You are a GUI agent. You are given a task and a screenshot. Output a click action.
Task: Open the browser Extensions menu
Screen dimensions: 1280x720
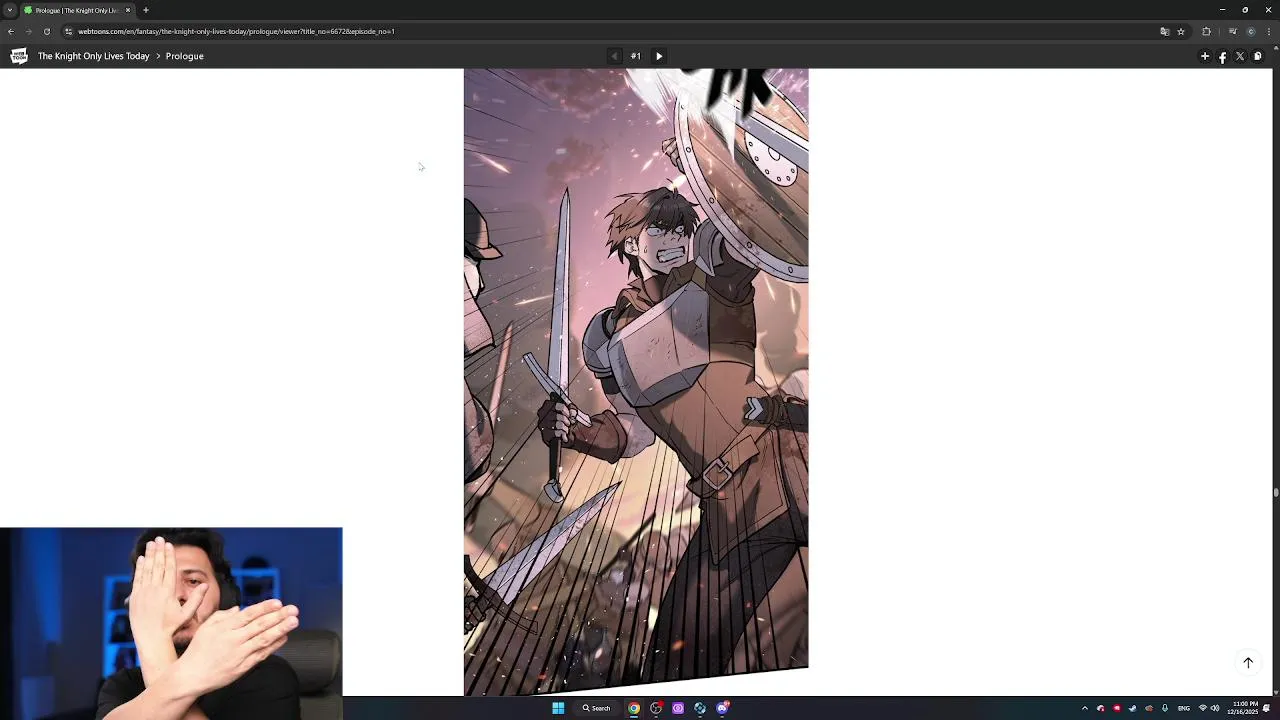(1206, 31)
